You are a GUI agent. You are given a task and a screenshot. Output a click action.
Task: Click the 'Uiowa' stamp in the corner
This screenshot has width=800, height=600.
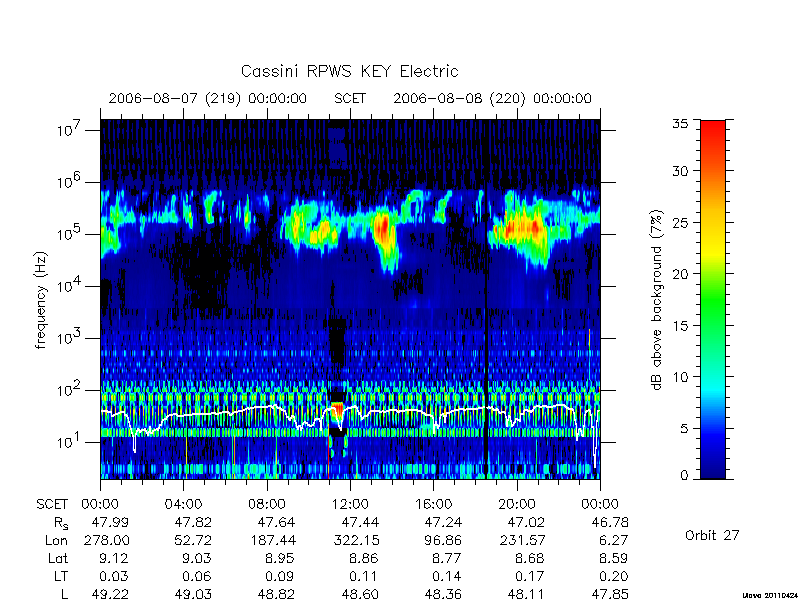(770, 595)
